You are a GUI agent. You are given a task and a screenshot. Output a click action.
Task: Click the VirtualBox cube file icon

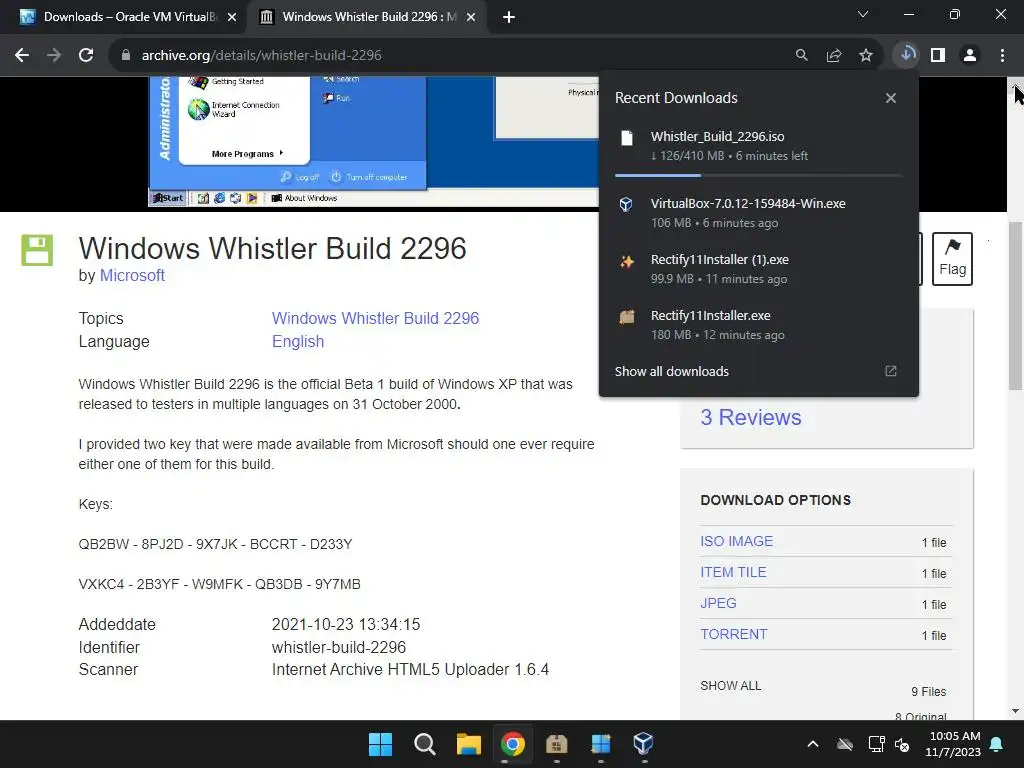626,204
